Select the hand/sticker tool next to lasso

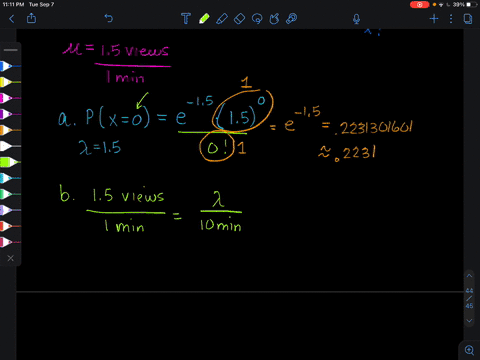274,19
